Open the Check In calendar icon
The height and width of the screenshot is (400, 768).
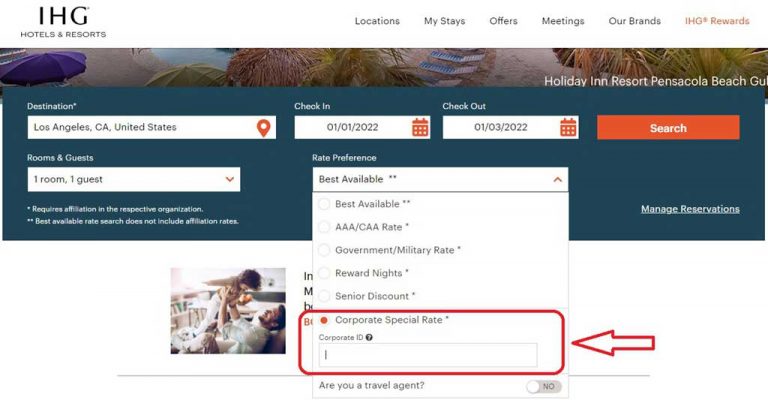(x=420, y=127)
